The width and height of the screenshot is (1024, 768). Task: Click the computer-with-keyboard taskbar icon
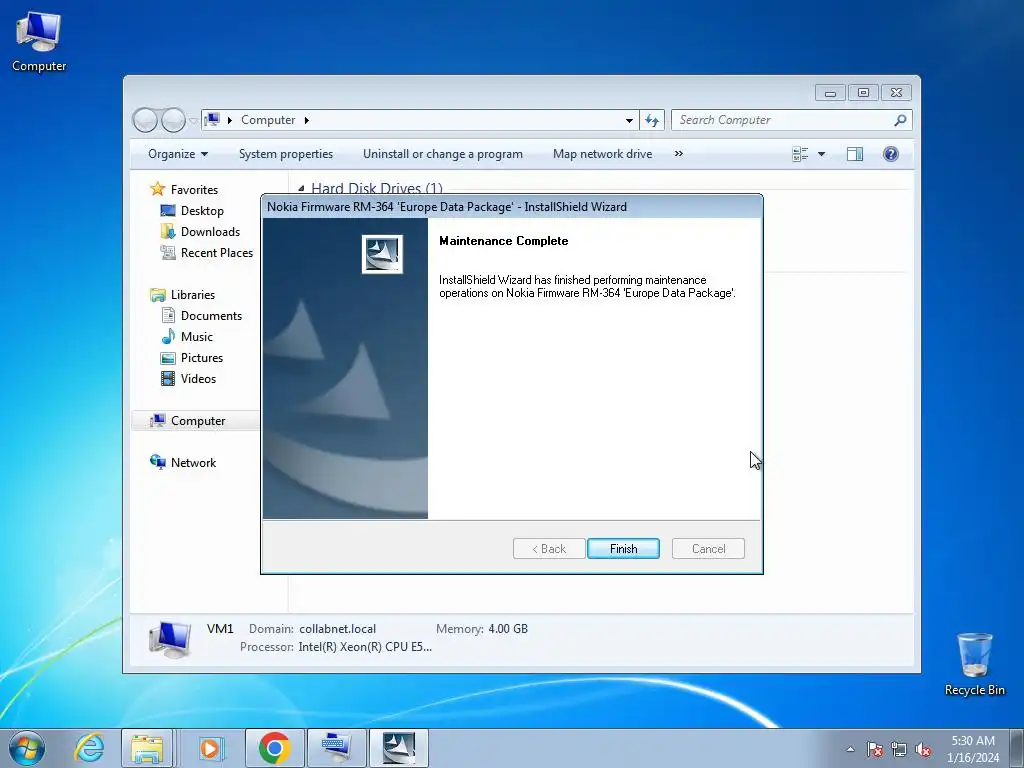click(337, 748)
